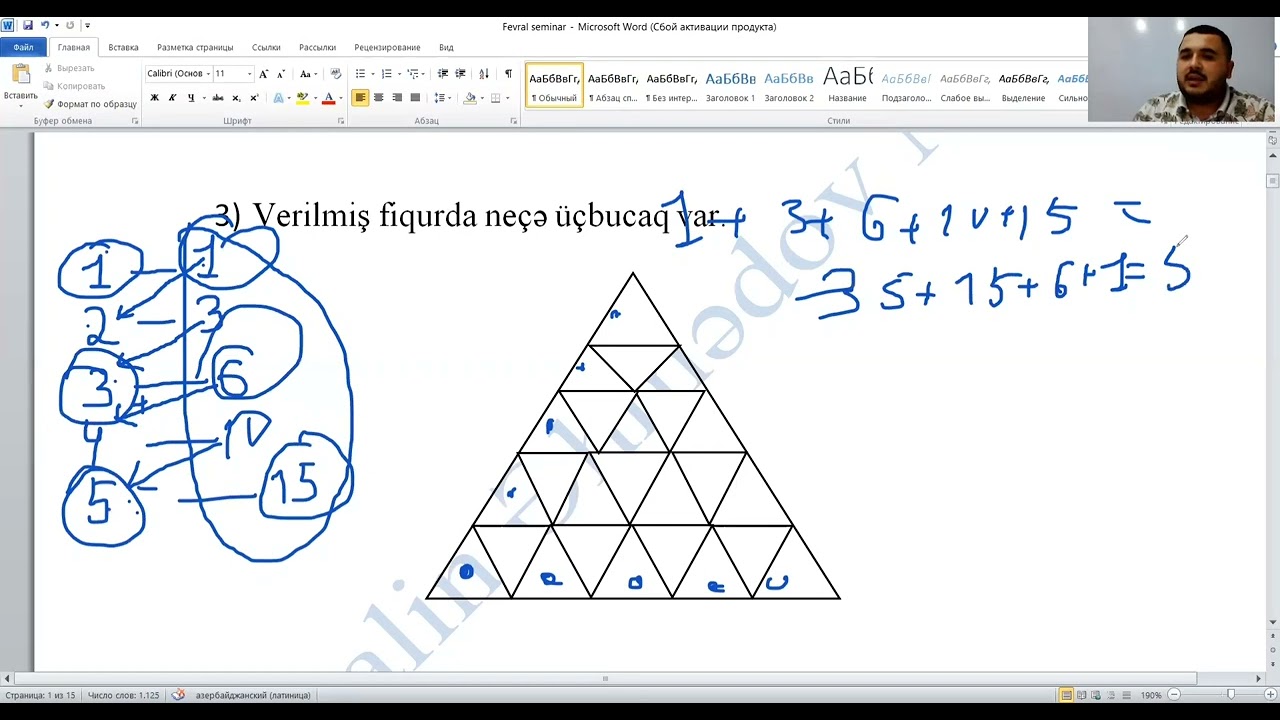This screenshot has width=1280, height=720.
Task: Toggle center text alignment
Action: coord(378,98)
